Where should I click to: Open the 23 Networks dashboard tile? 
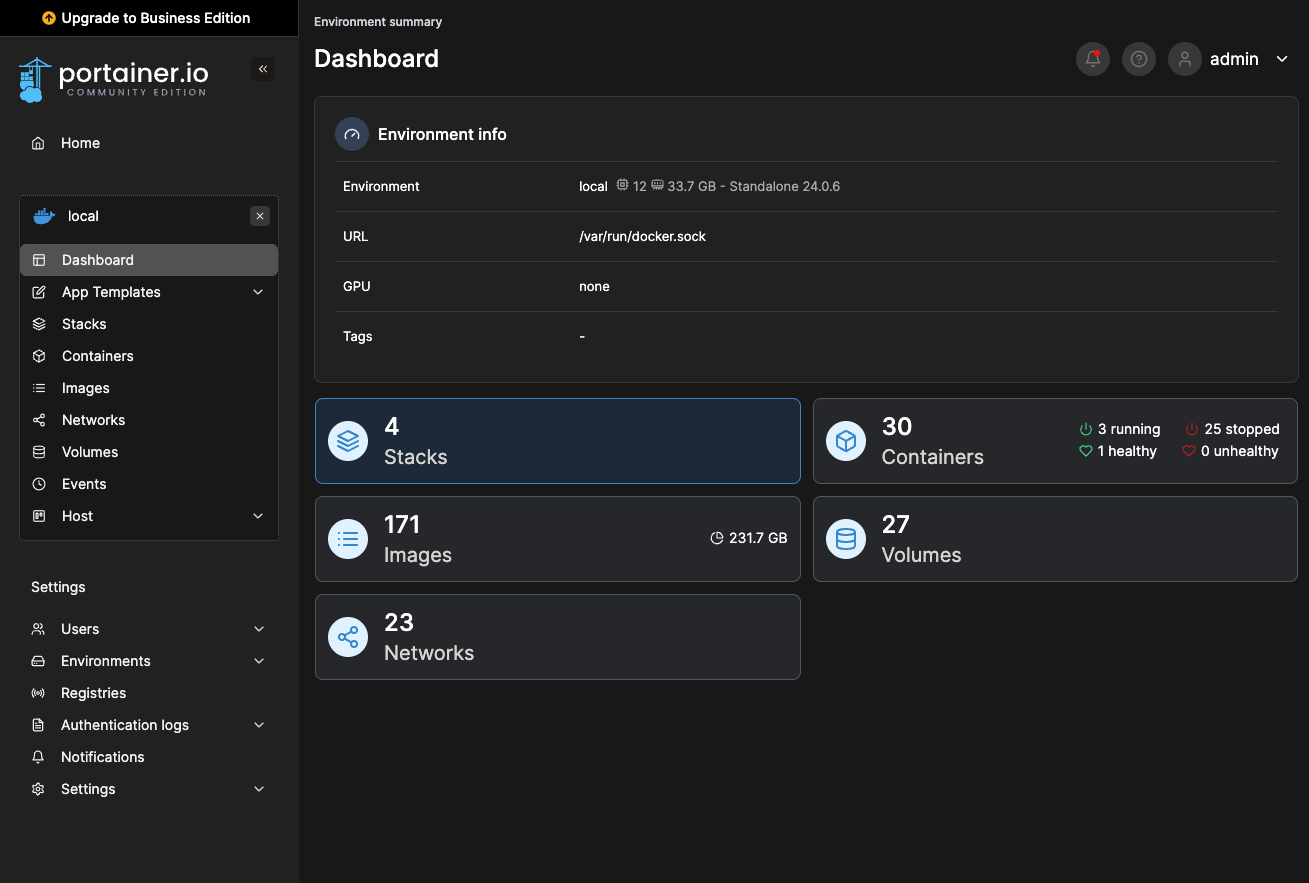(558, 637)
